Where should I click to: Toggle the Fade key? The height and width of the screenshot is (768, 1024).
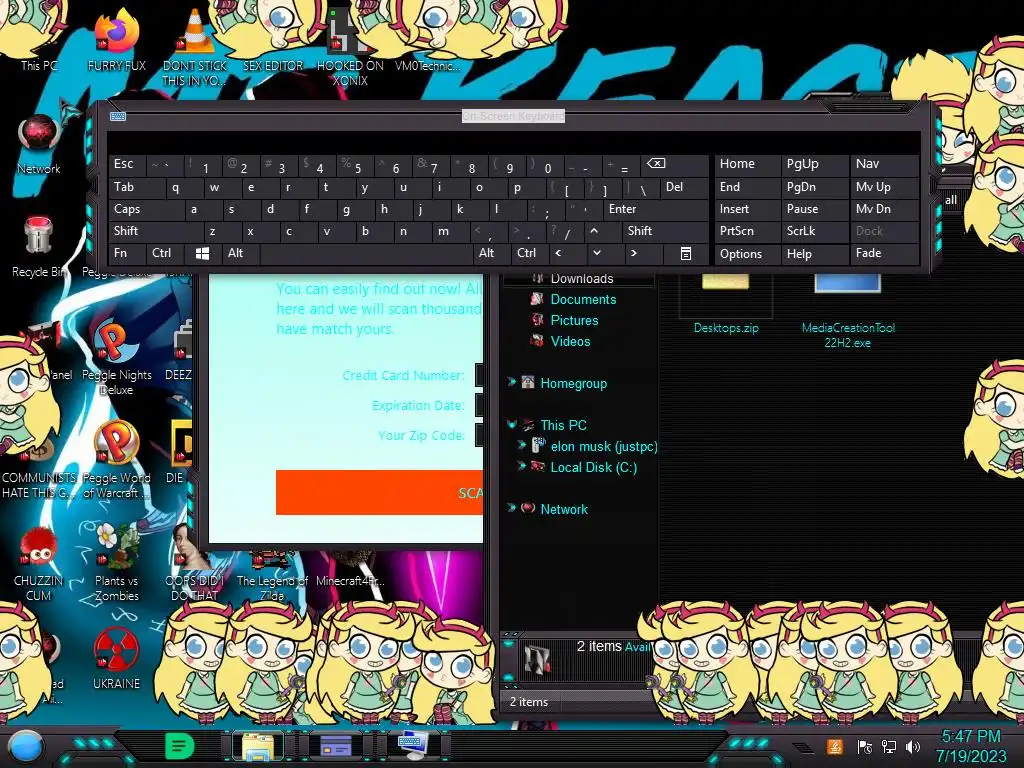[x=884, y=253]
